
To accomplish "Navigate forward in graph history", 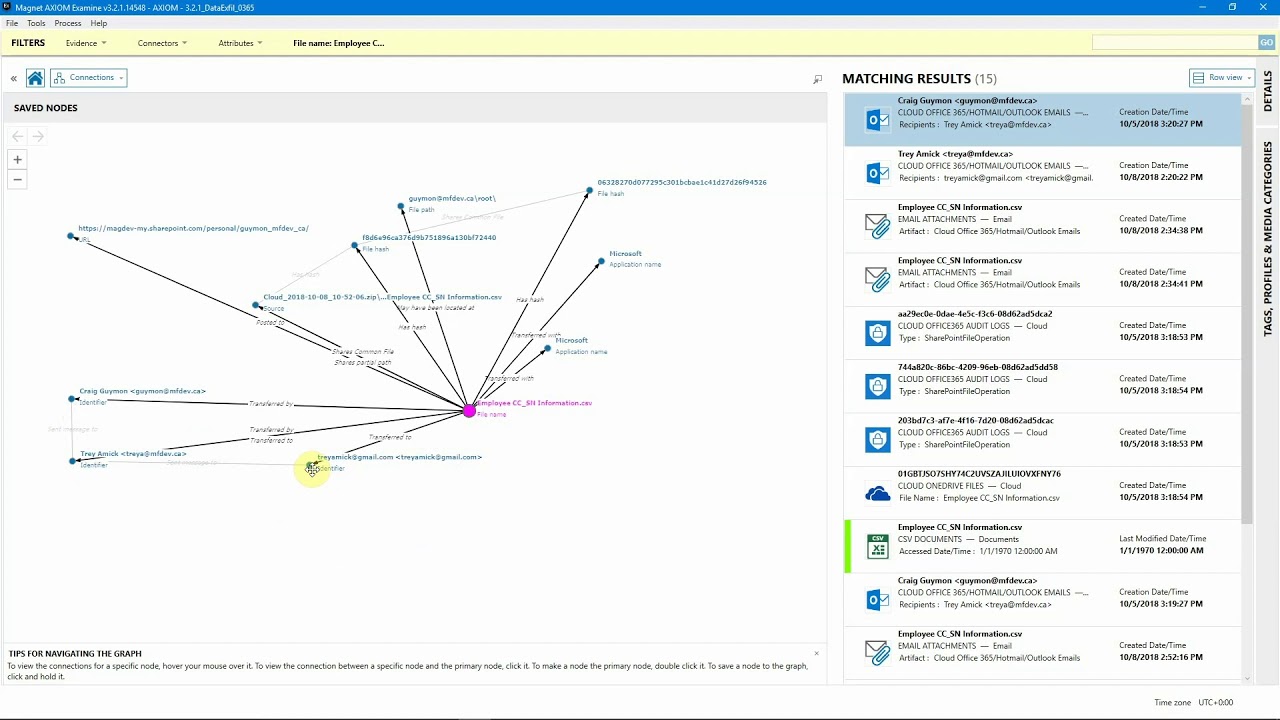I will pos(38,136).
